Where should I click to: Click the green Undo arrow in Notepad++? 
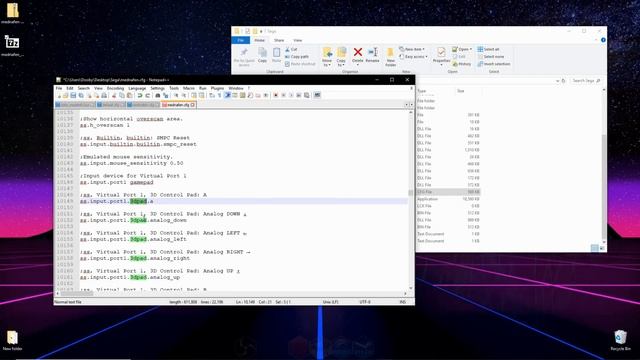tap(139, 96)
